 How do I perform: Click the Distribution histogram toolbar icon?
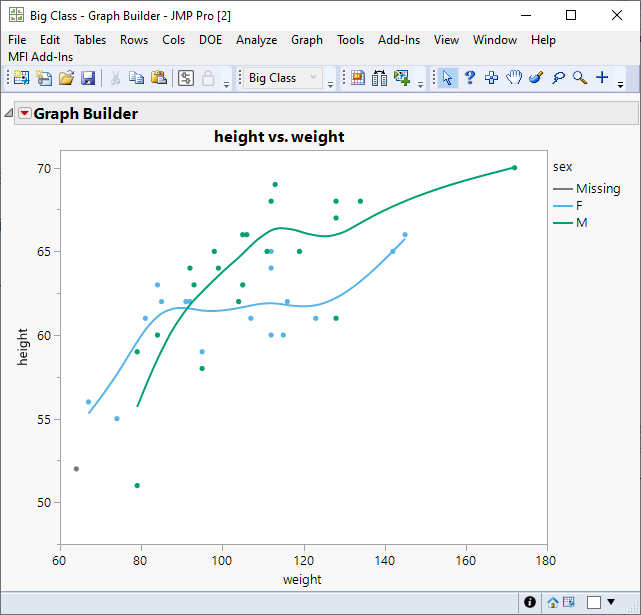pos(379,78)
